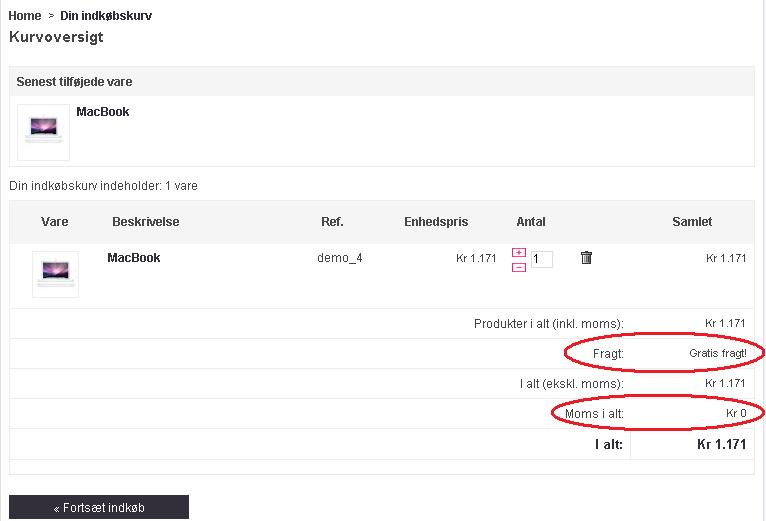Open MacBook link in cart table
766x521 pixels.
pyautogui.click(x=133, y=258)
